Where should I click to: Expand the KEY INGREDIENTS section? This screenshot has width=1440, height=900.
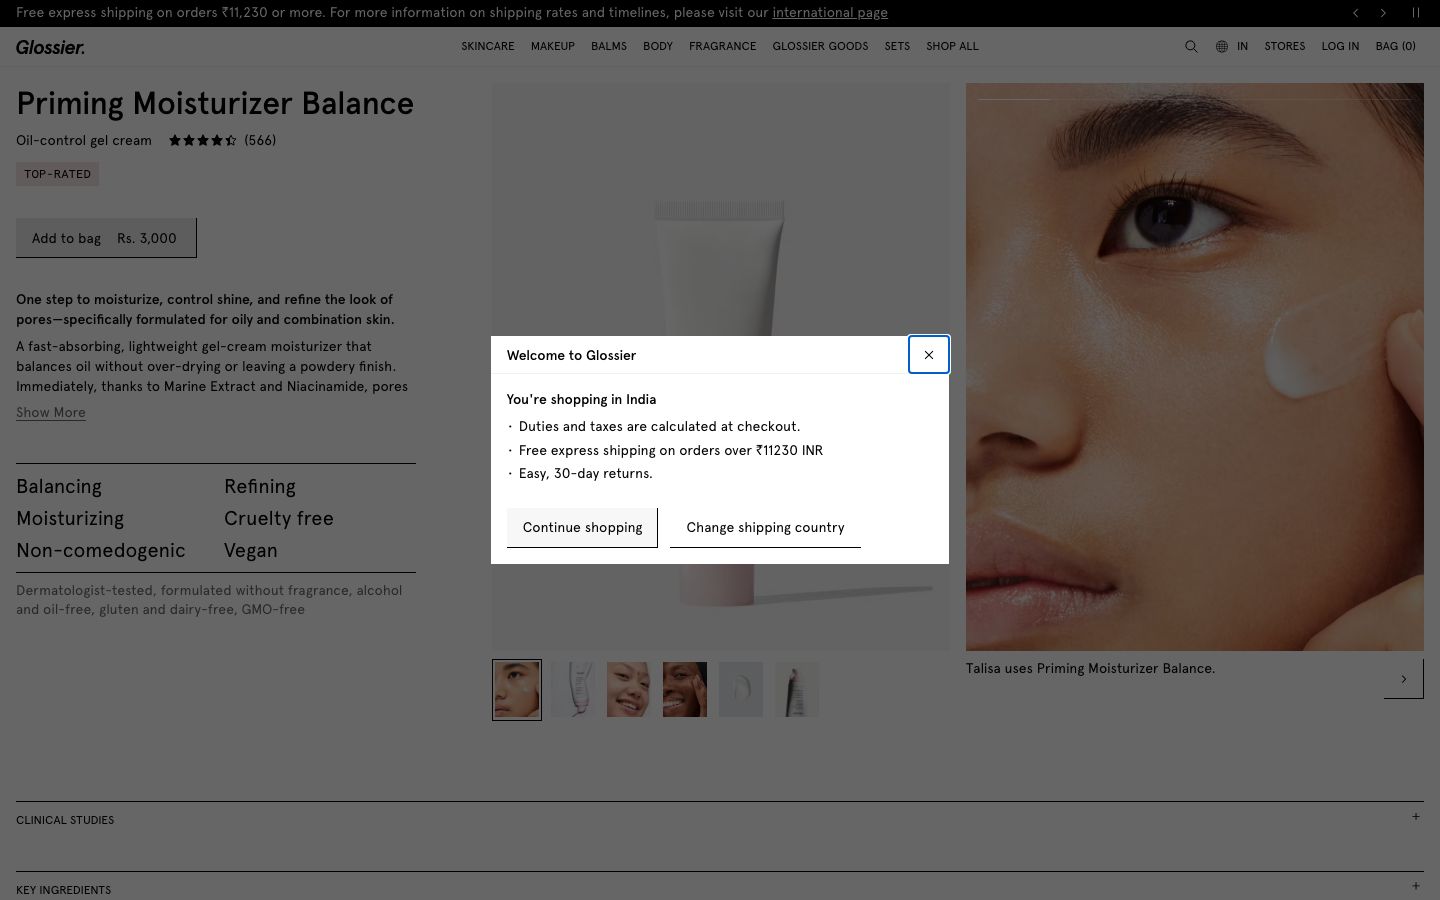point(720,888)
